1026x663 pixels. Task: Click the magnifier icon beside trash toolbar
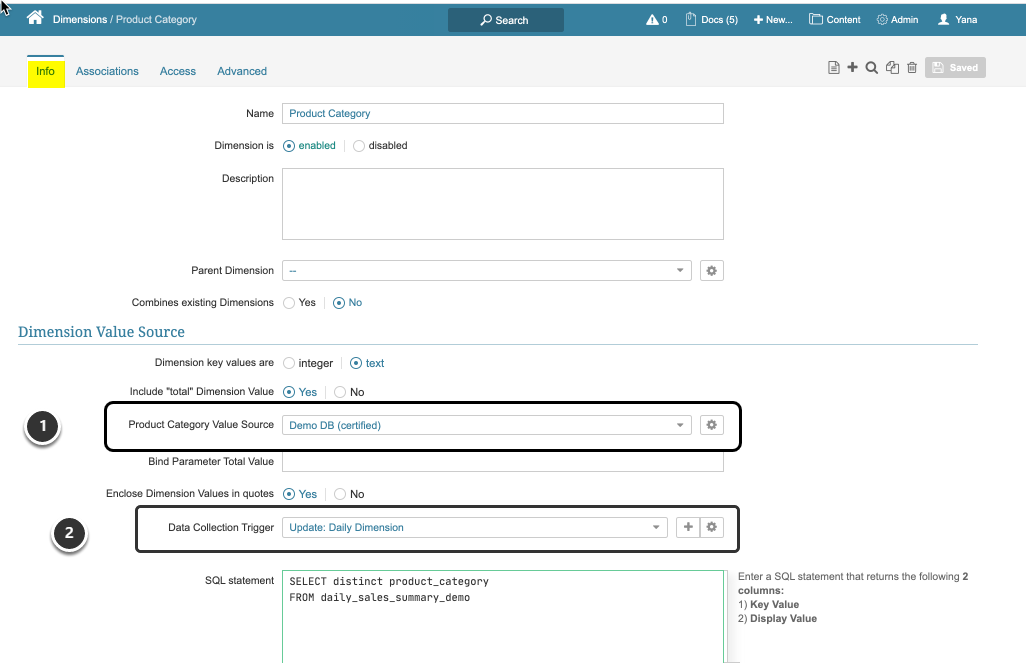(x=871, y=68)
